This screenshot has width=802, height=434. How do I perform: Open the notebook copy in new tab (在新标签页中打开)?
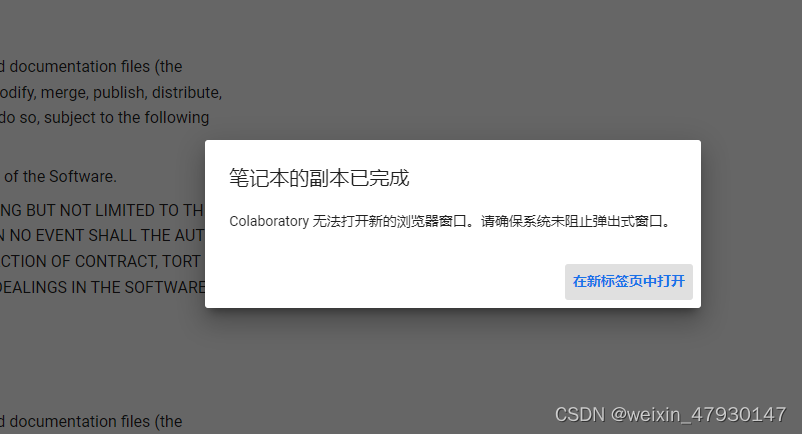point(629,282)
